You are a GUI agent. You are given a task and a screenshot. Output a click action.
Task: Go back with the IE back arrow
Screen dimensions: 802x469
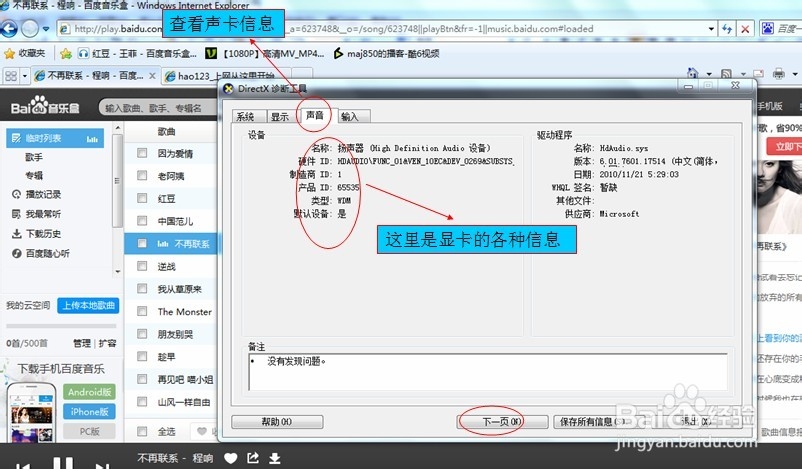tap(9, 29)
